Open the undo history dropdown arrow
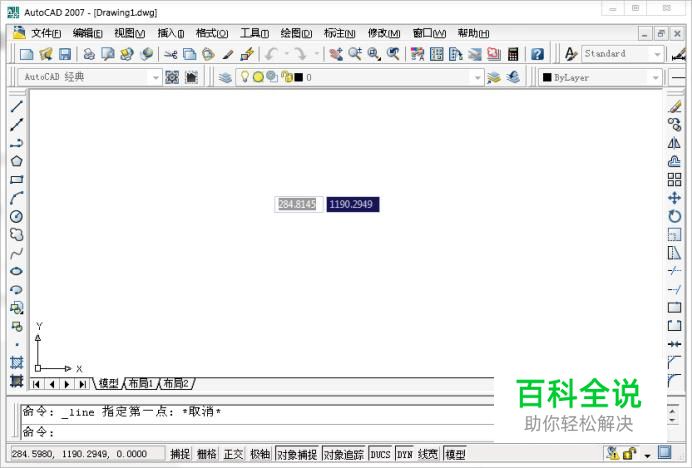This screenshot has width=692, height=468. point(286,54)
